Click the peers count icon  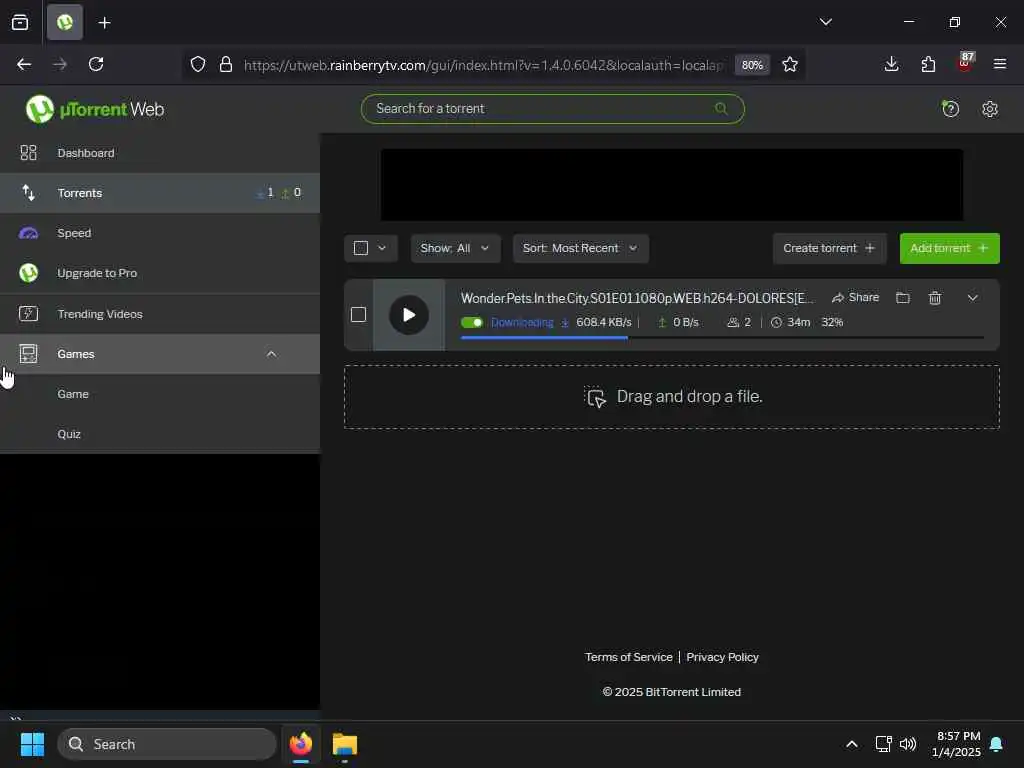pos(733,323)
